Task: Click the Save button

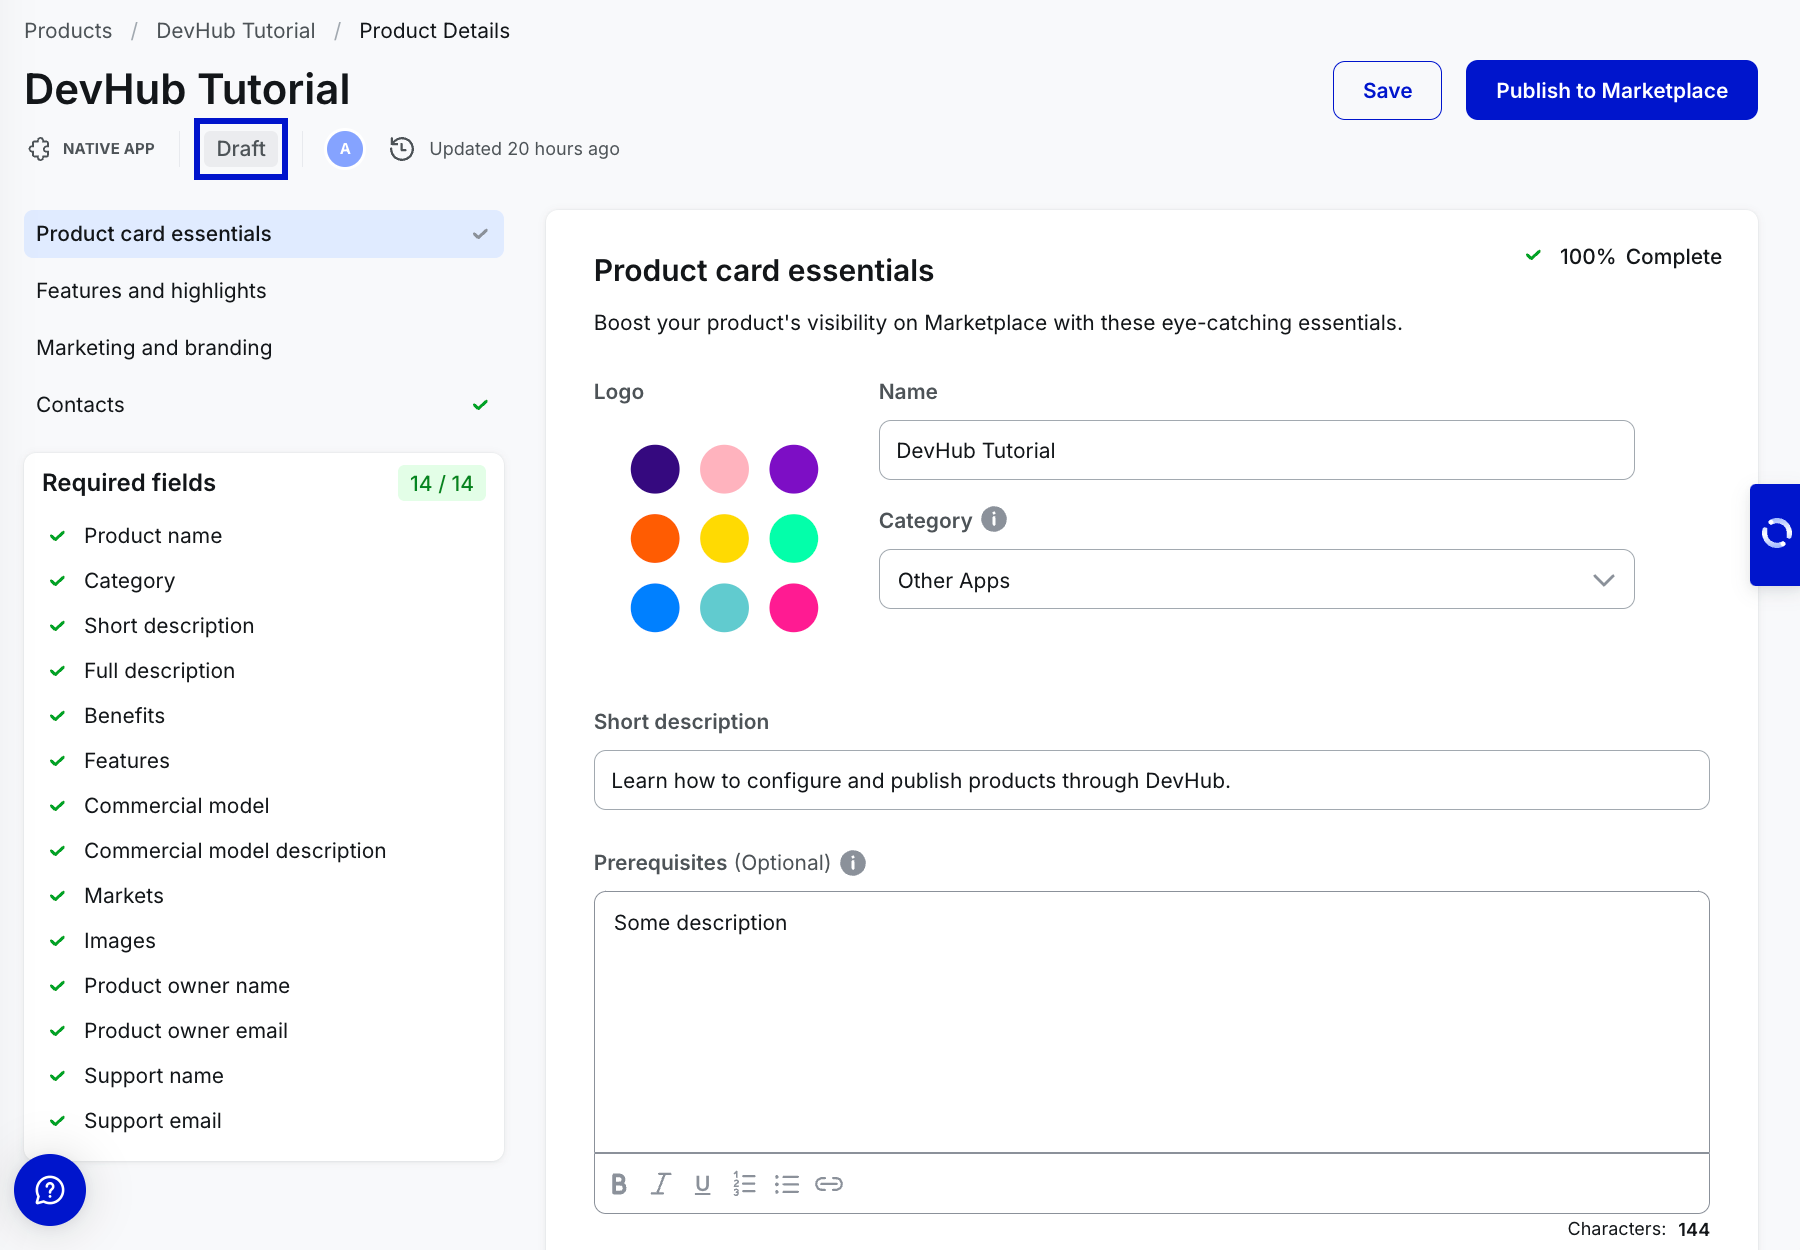Action: coord(1387,91)
